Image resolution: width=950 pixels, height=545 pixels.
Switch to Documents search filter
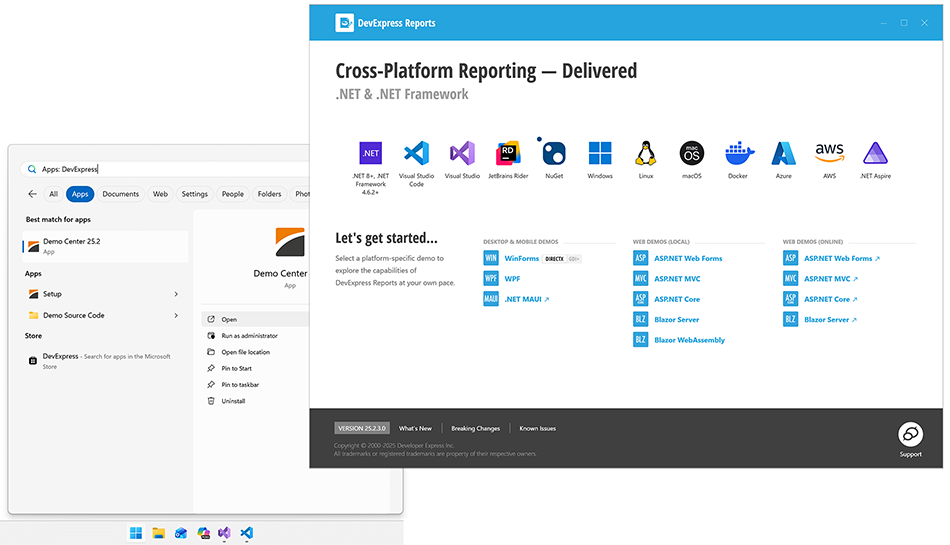121,194
